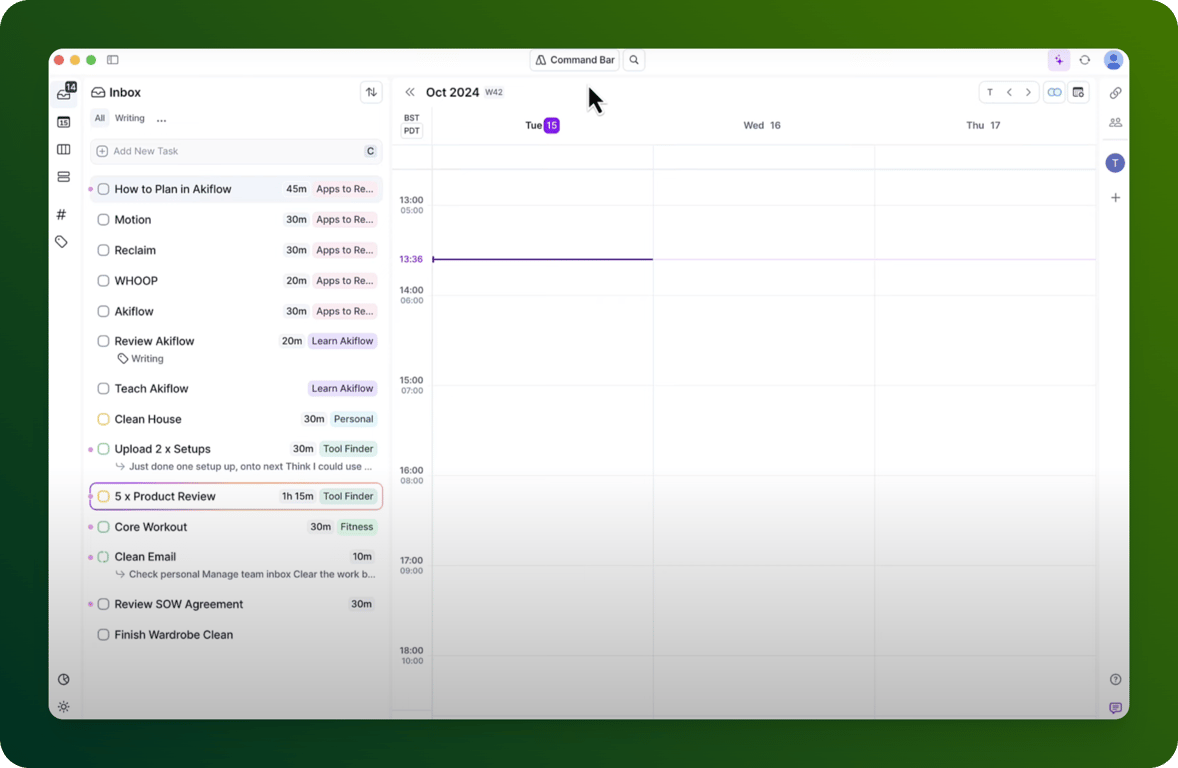Add a calendar with plus icon
The height and width of the screenshot is (768, 1178).
[1116, 198]
